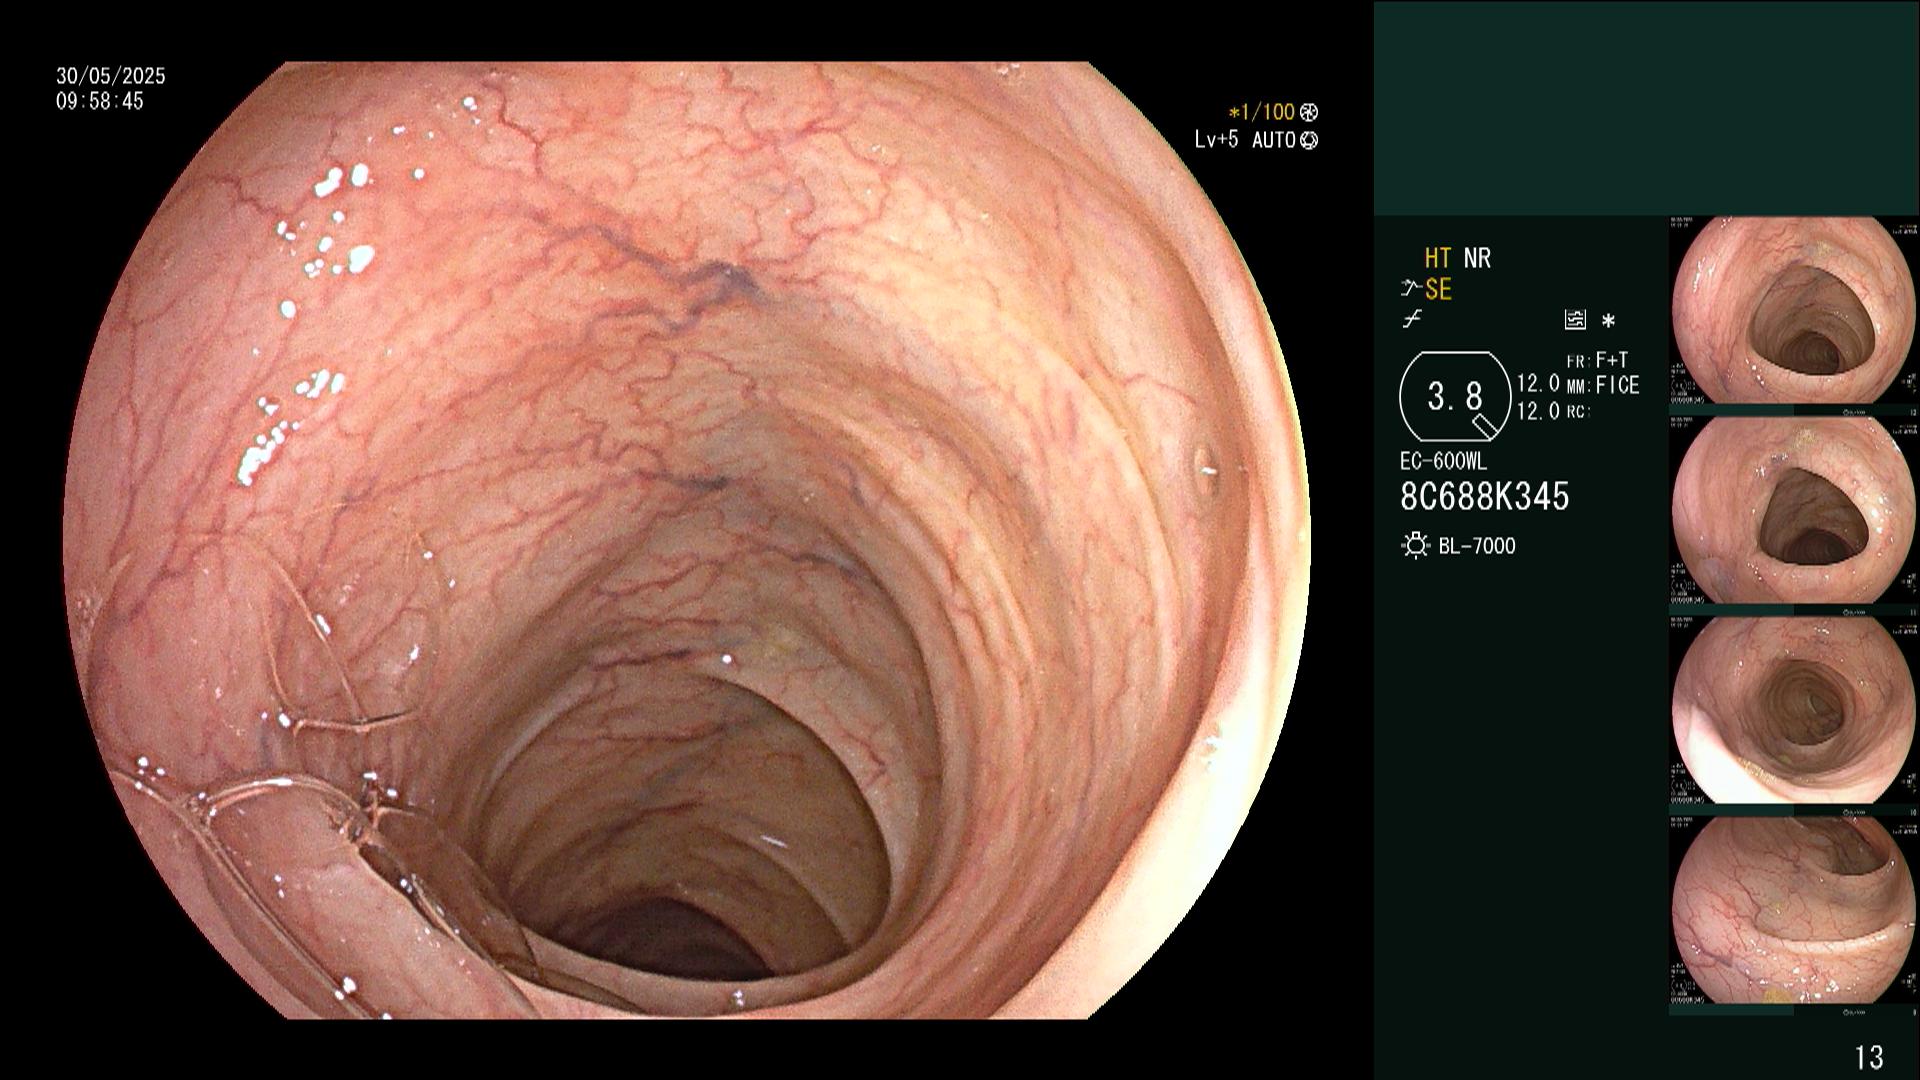The image size is (1920, 1080).
Task: Click the time 09:58:45
Action: (100, 101)
